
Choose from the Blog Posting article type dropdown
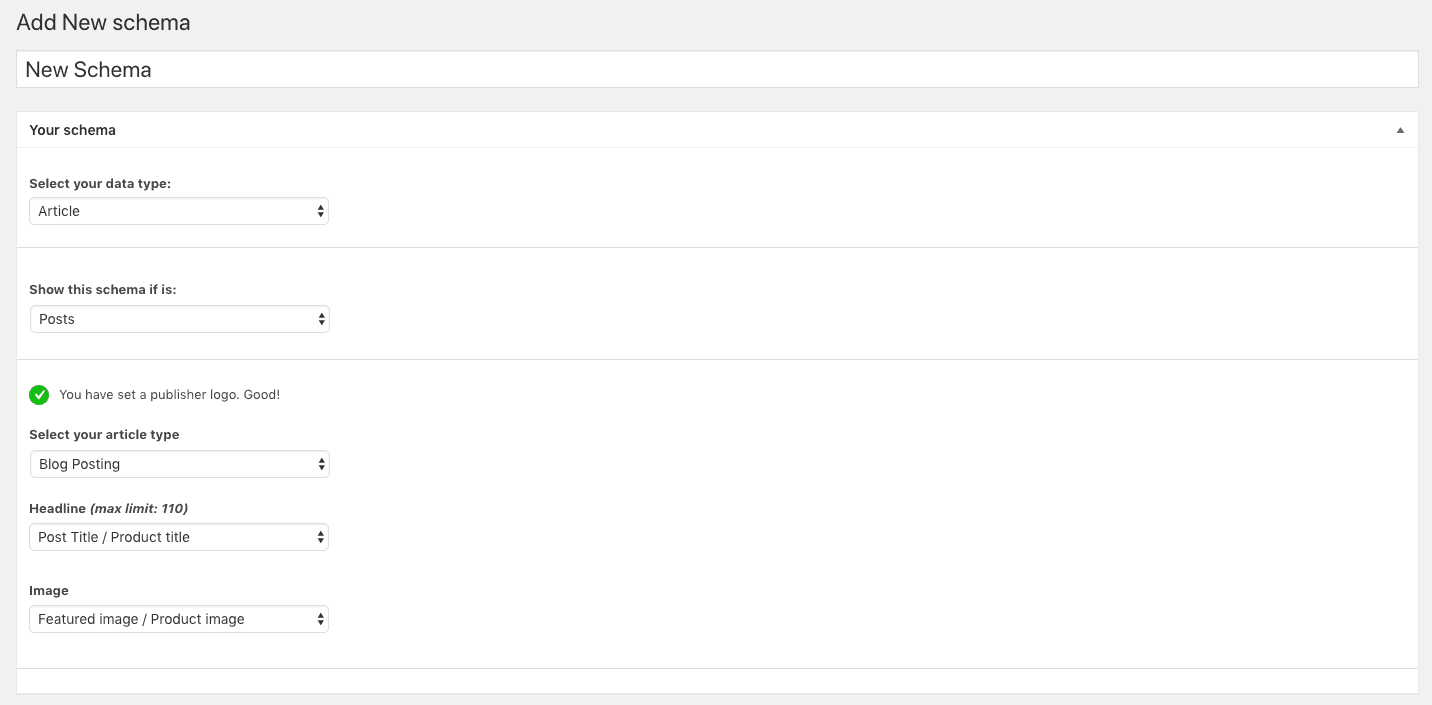pyautogui.click(x=179, y=464)
